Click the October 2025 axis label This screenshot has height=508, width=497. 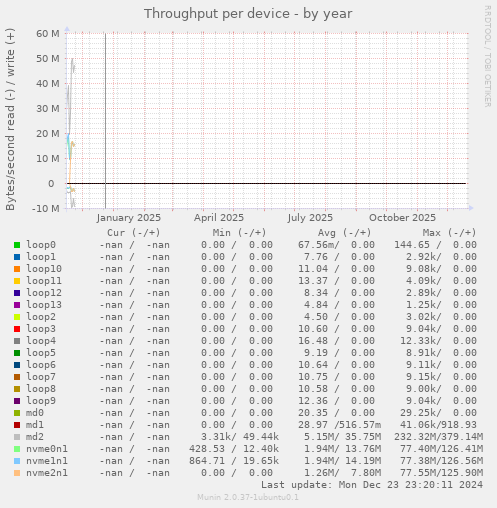[402, 218]
